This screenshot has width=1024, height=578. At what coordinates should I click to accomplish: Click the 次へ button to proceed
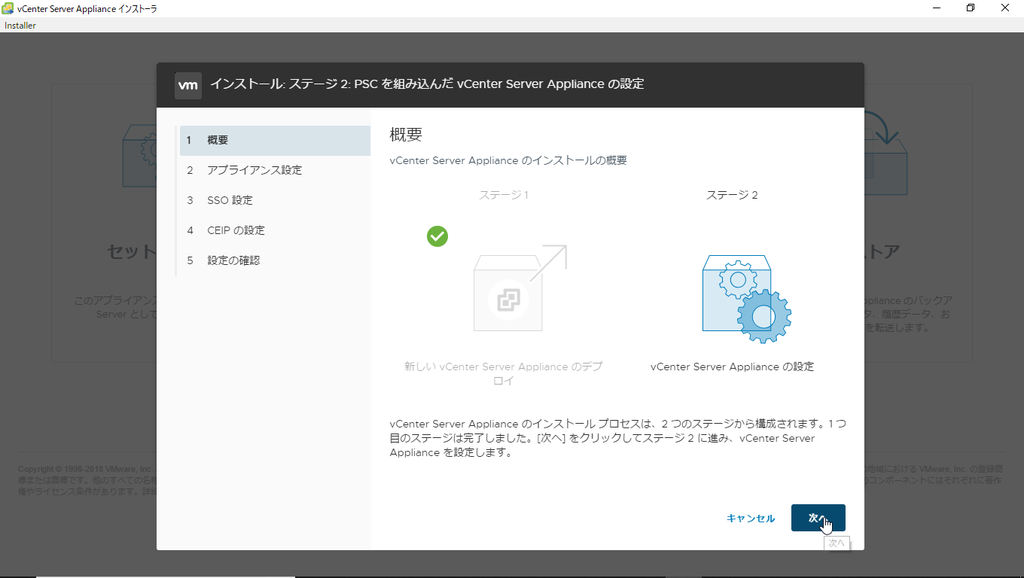(x=817, y=518)
